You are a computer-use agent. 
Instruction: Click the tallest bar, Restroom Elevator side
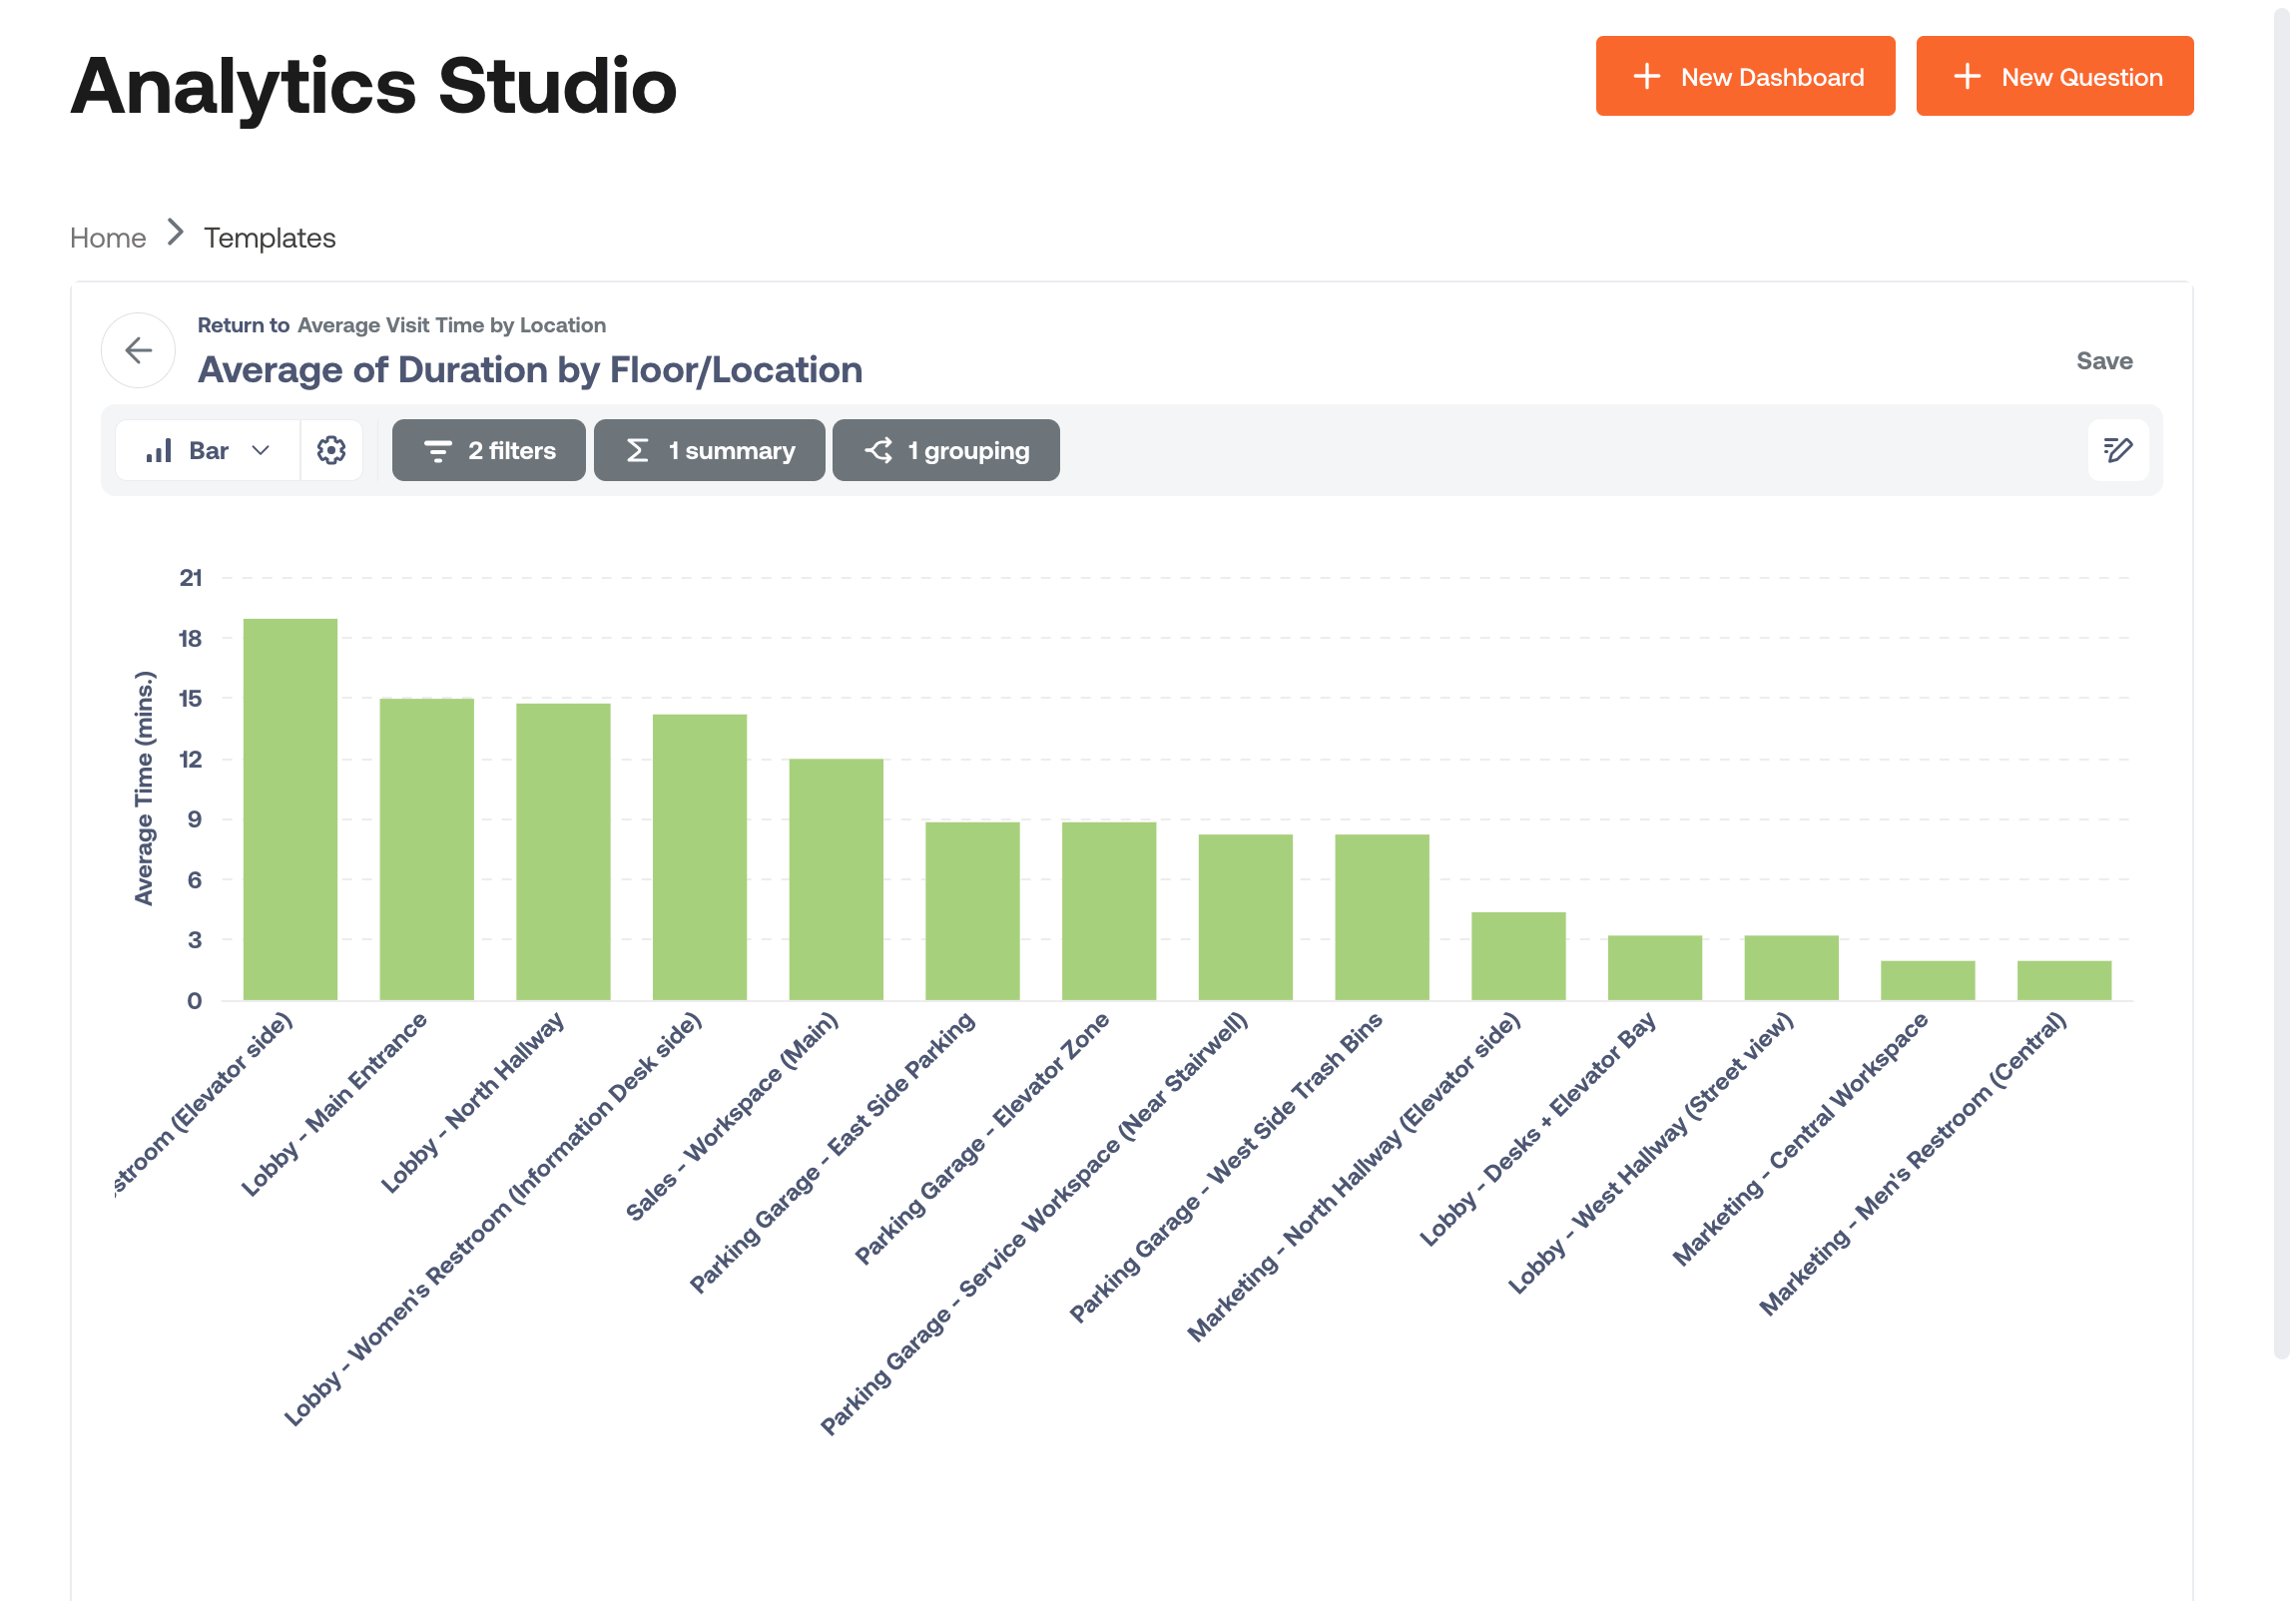pos(290,809)
